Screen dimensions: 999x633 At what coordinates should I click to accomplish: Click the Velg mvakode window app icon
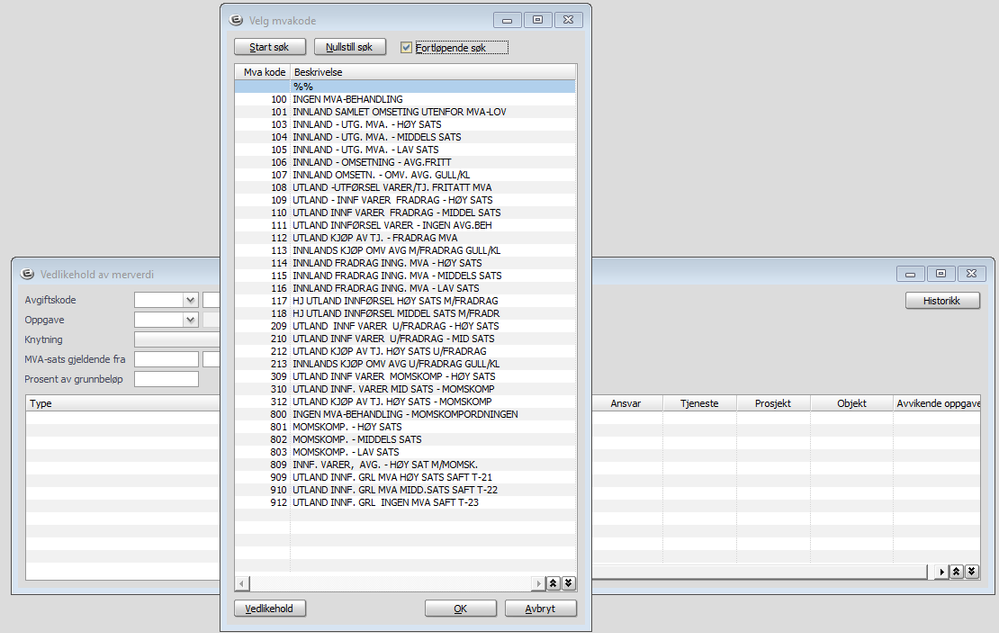coord(236,20)
